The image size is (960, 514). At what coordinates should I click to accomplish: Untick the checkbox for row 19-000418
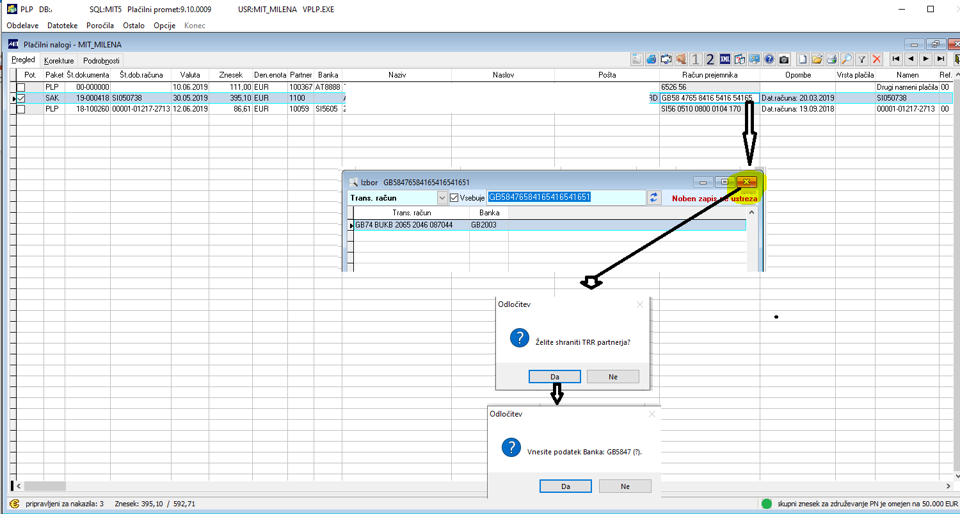(x=21, y=98)
